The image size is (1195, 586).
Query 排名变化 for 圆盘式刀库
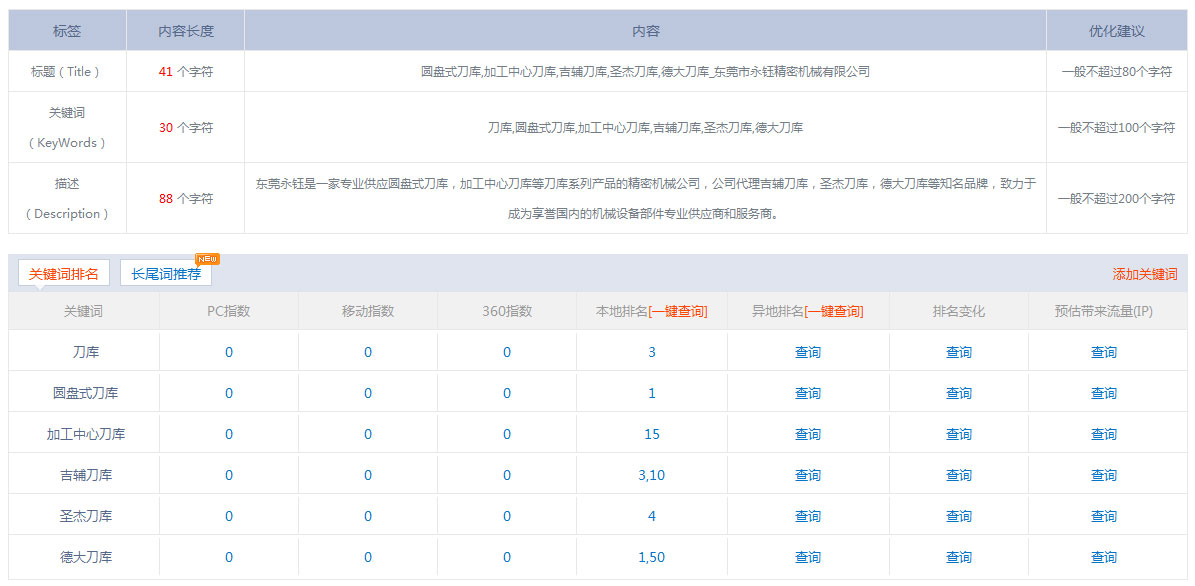coord(959,393)
